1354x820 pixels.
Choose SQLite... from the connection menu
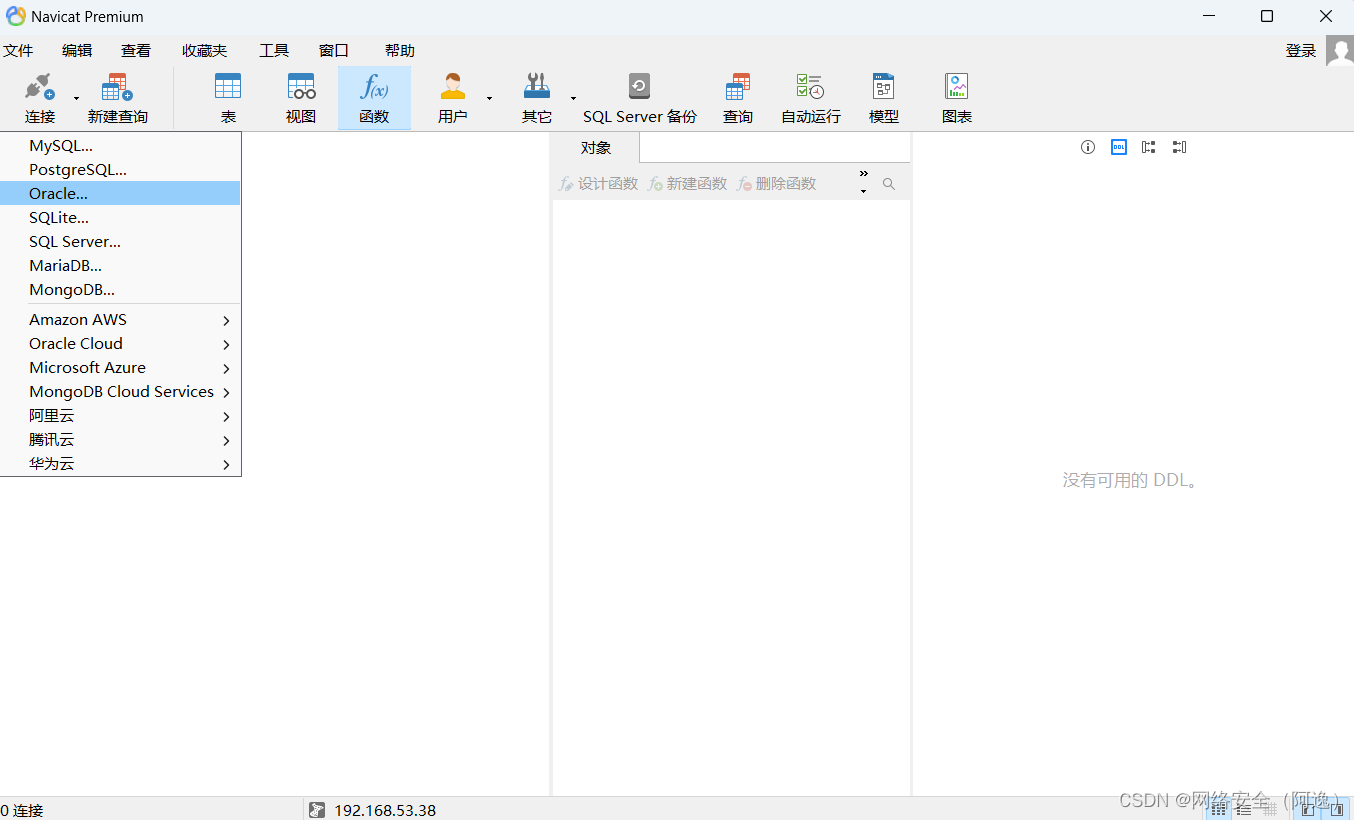tap(120, 218)
